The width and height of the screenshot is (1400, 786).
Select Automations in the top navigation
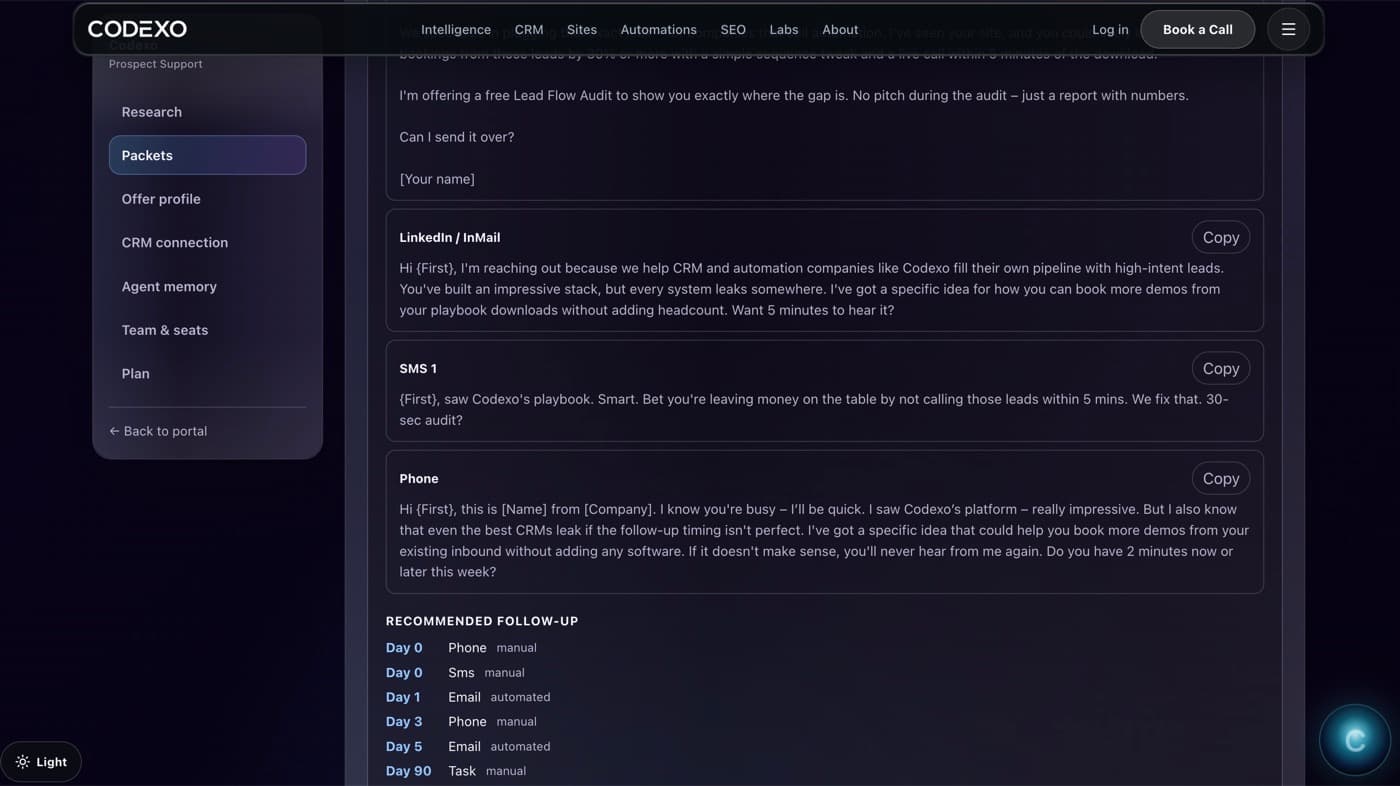coord(658,29)
